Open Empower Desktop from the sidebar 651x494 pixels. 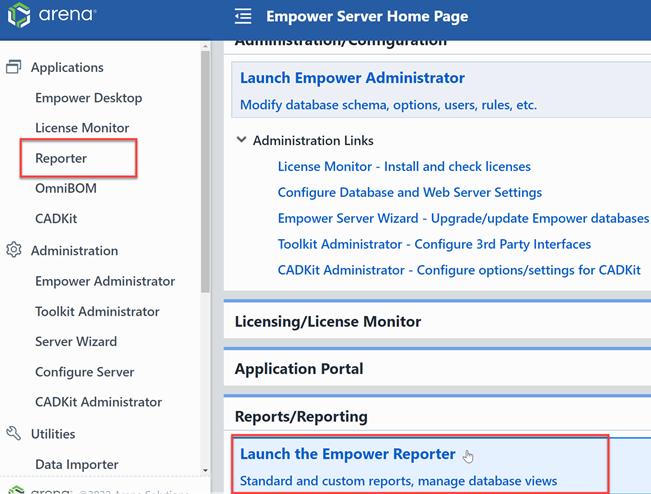89,98
